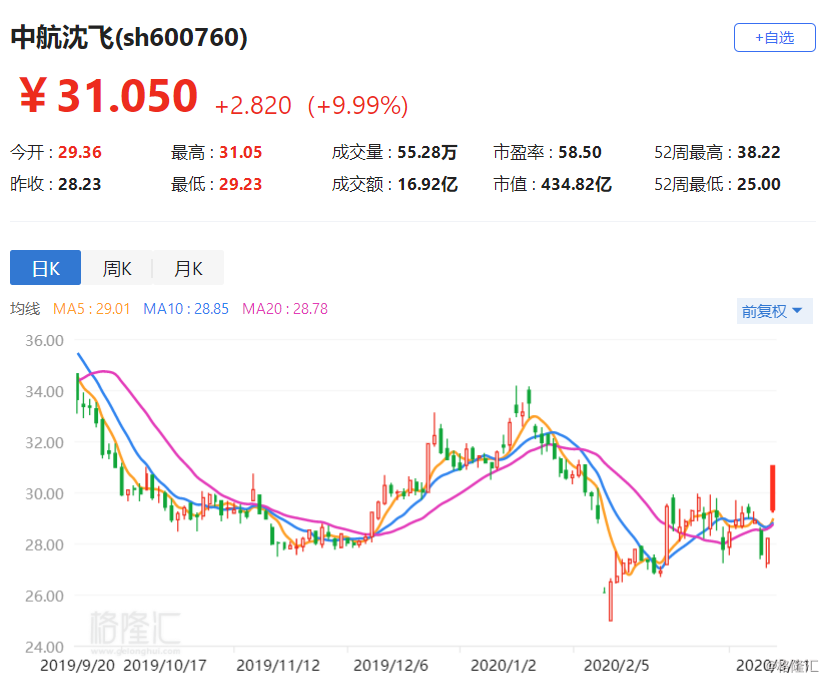This screenshot has height=680, width=826.
Task: Switch to the 日K daily chart tab
Action: pyautogui.click(x=45, y=268)
